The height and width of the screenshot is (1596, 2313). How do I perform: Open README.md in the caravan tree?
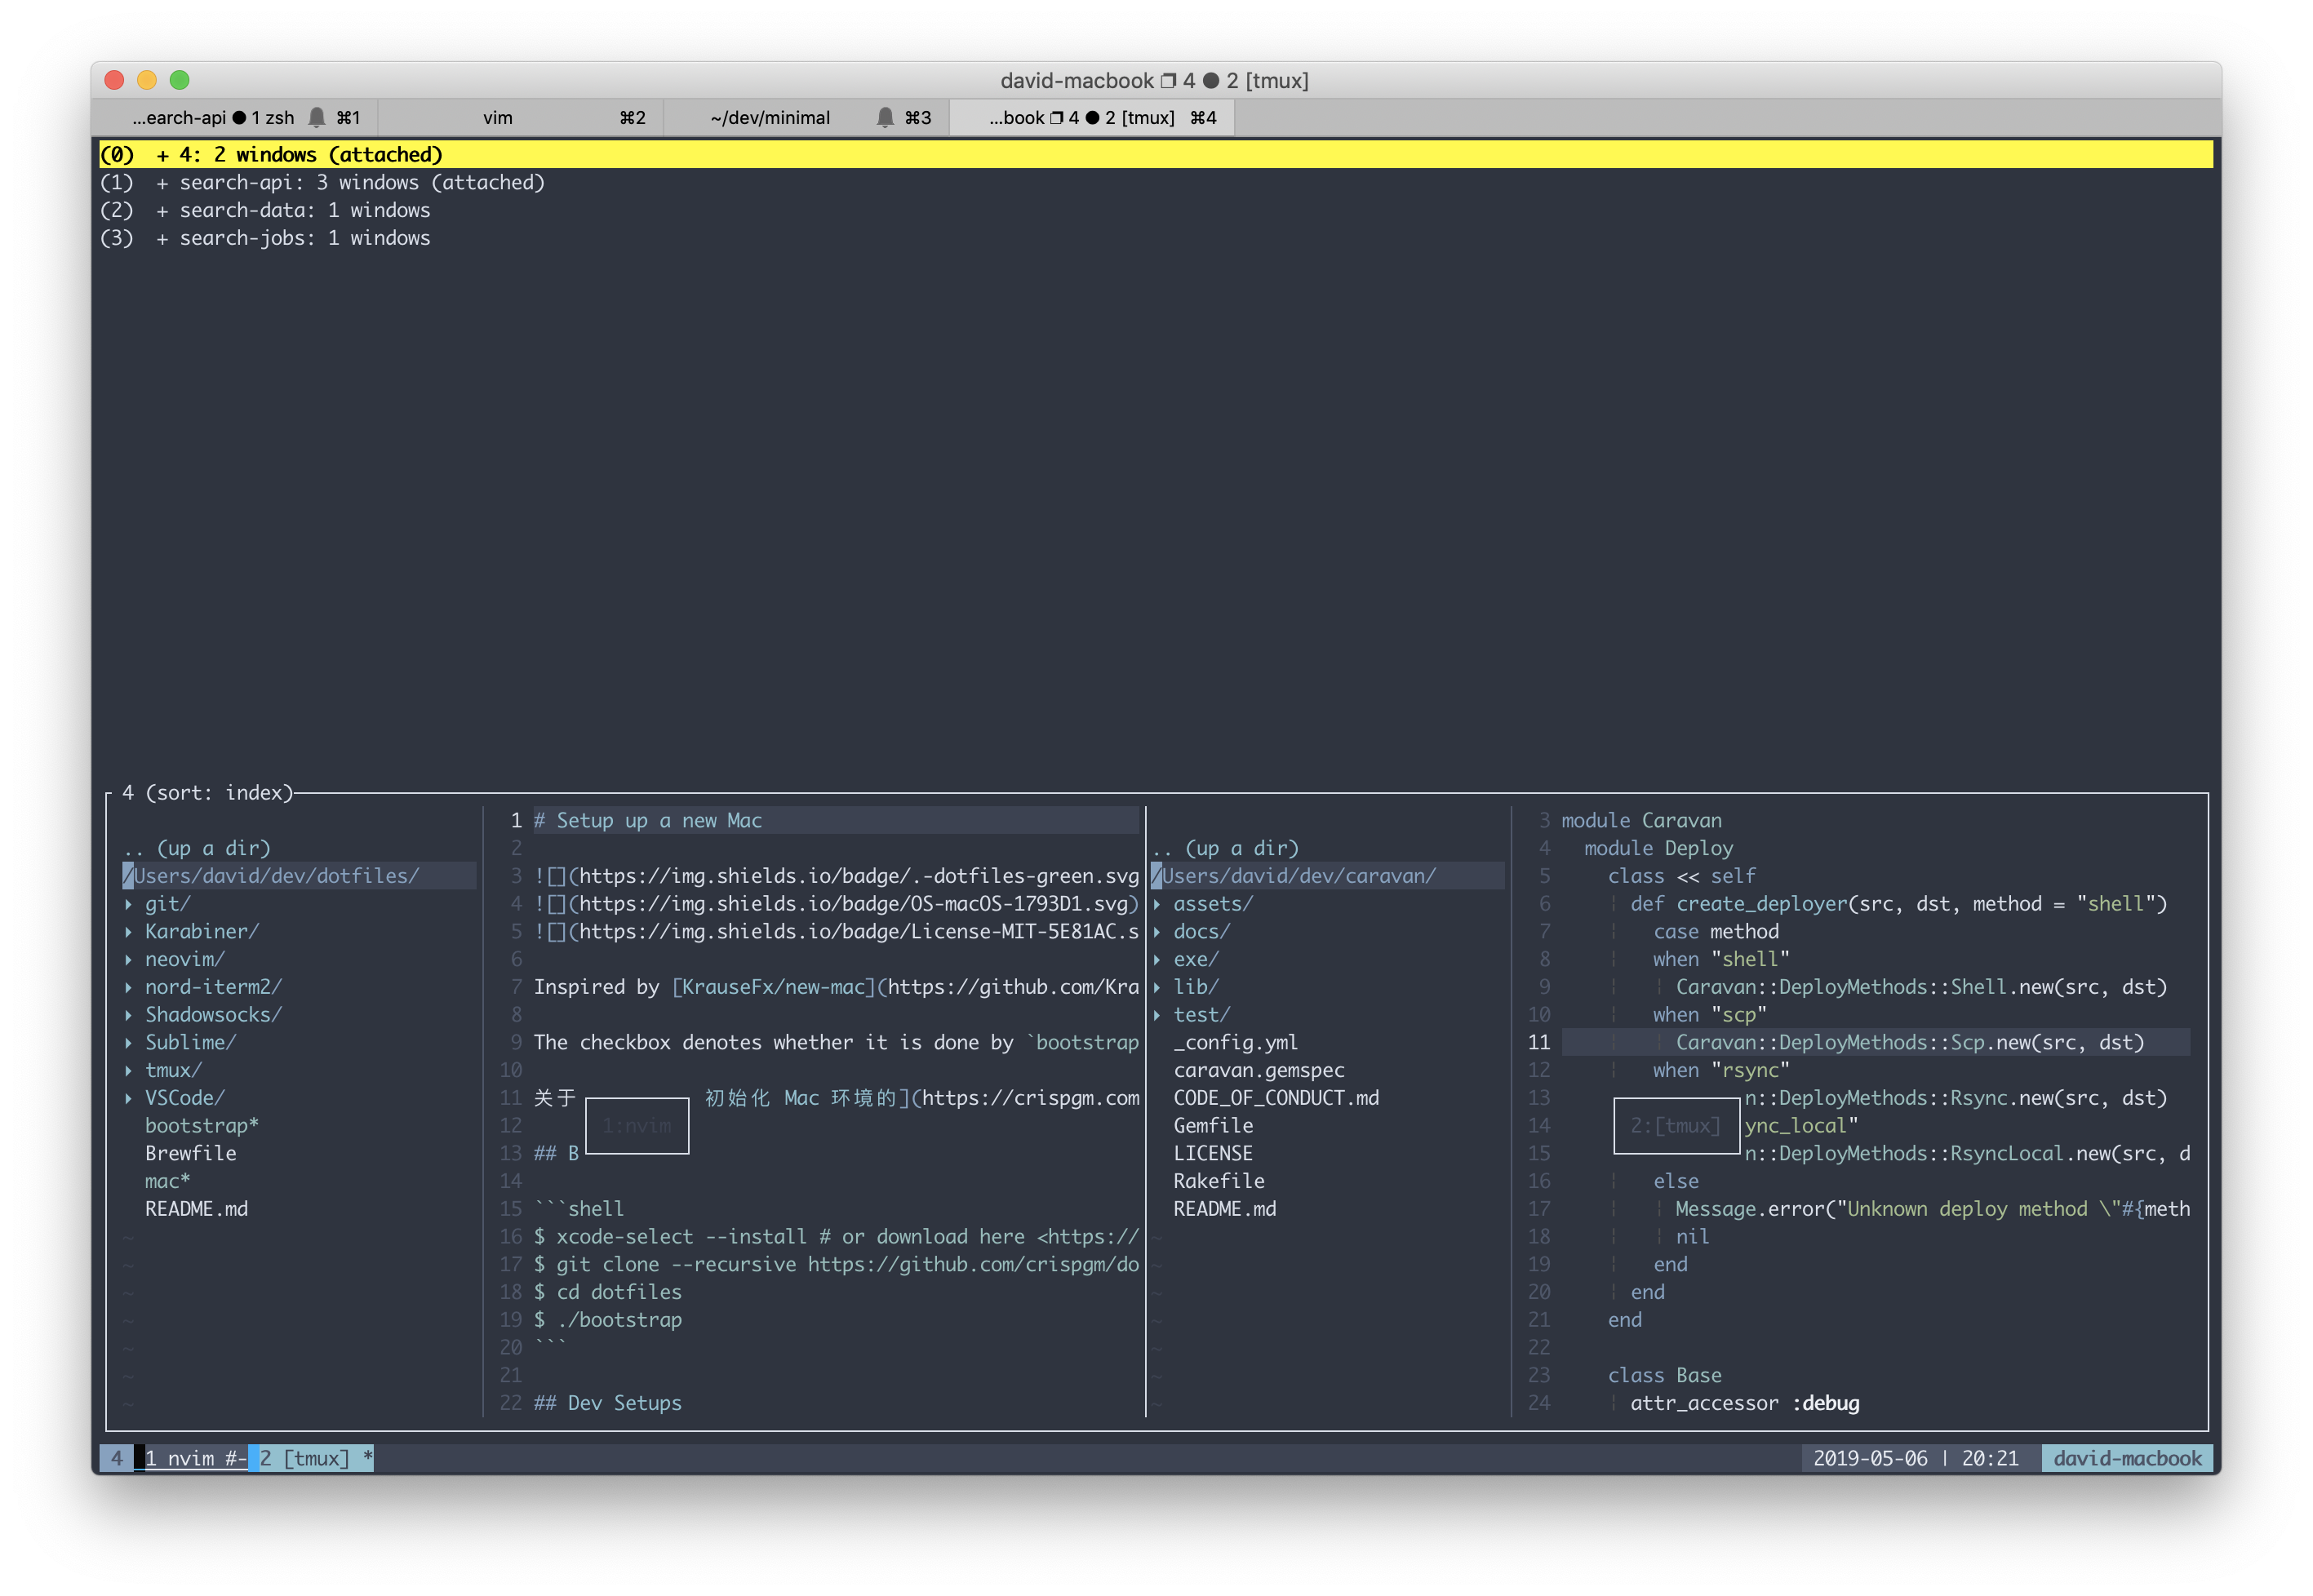pos(1225,1209)
